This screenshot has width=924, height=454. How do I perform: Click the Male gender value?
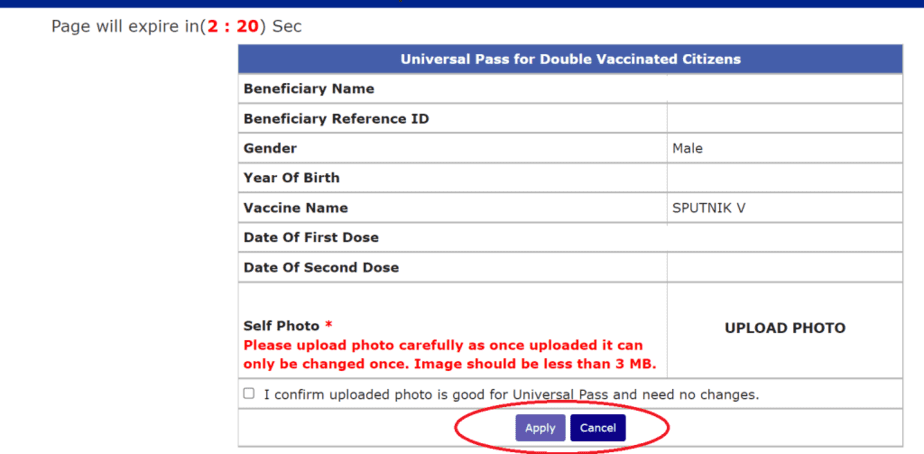point(687,148)
